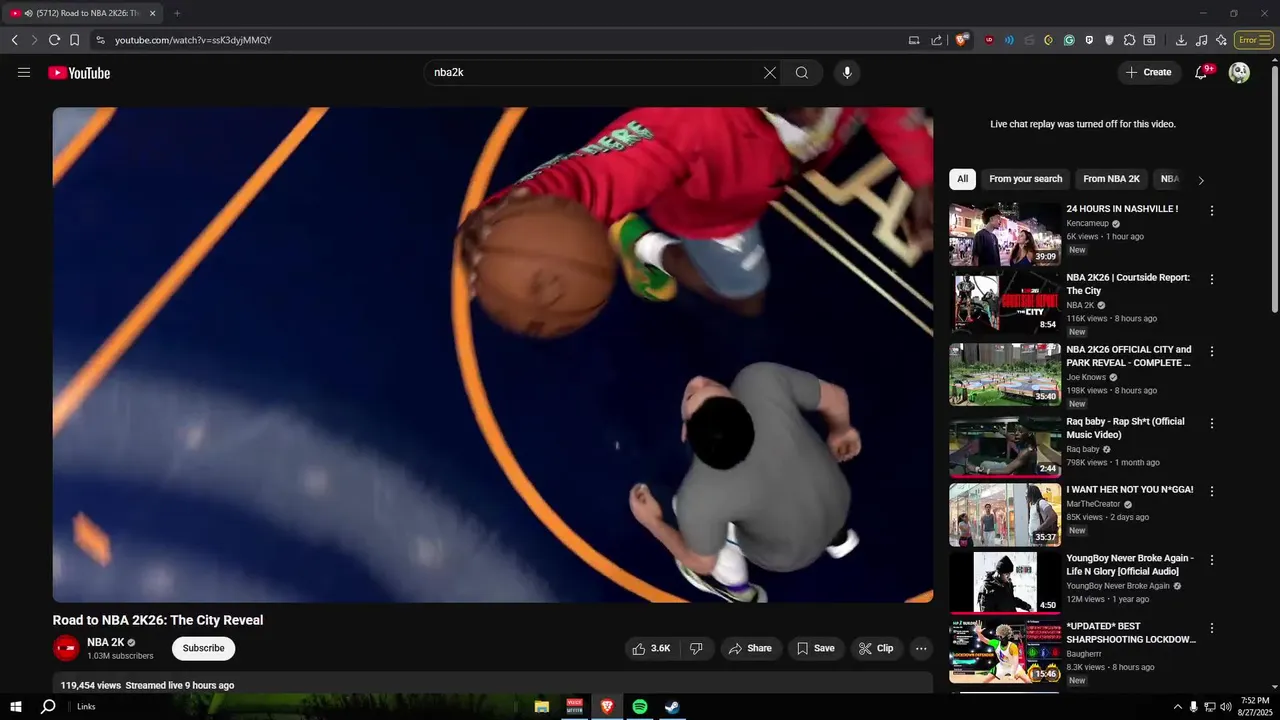1280x720 pixels.
Task: Open a new browser tab
Action: pyautogui.click(x=177, y=13)
